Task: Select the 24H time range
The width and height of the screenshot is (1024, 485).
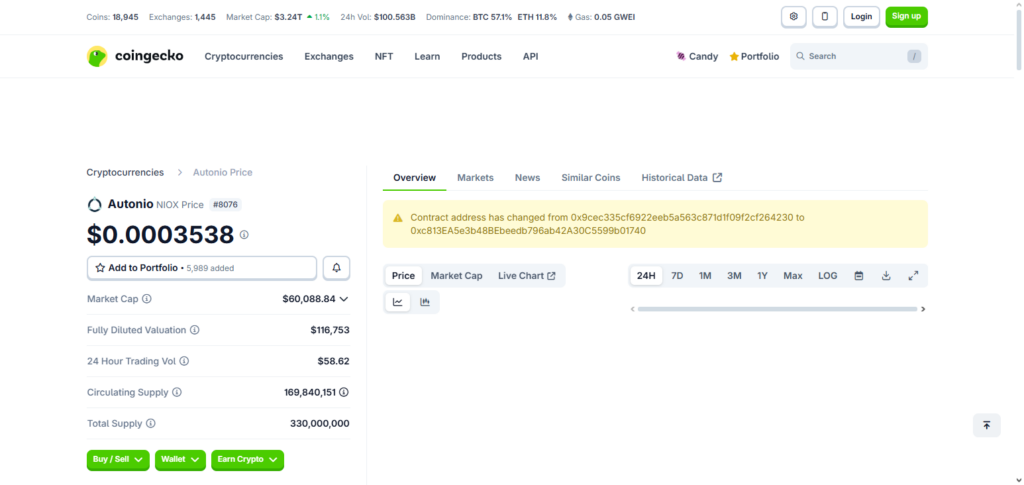Action: click(x=646, y=275)
